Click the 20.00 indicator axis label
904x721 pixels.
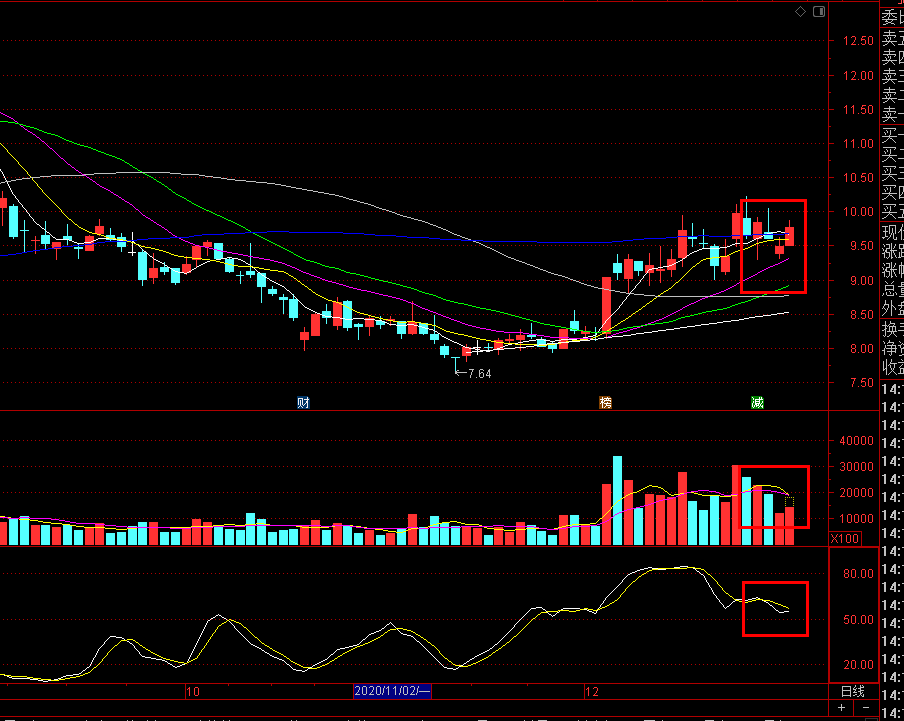click(x=858, y=665)
